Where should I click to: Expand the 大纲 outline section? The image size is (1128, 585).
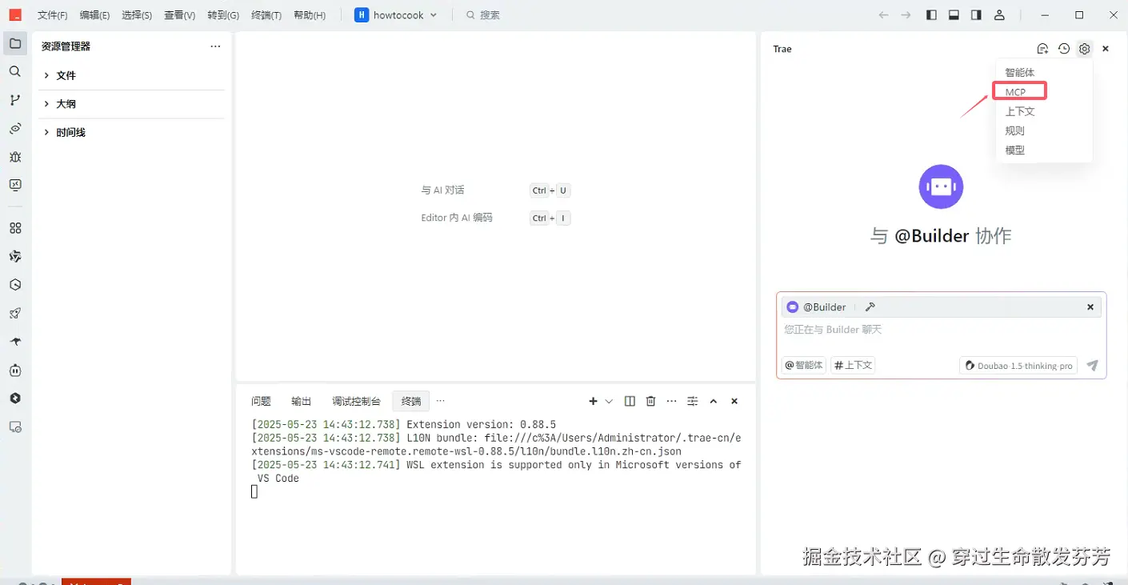(132, 104)
